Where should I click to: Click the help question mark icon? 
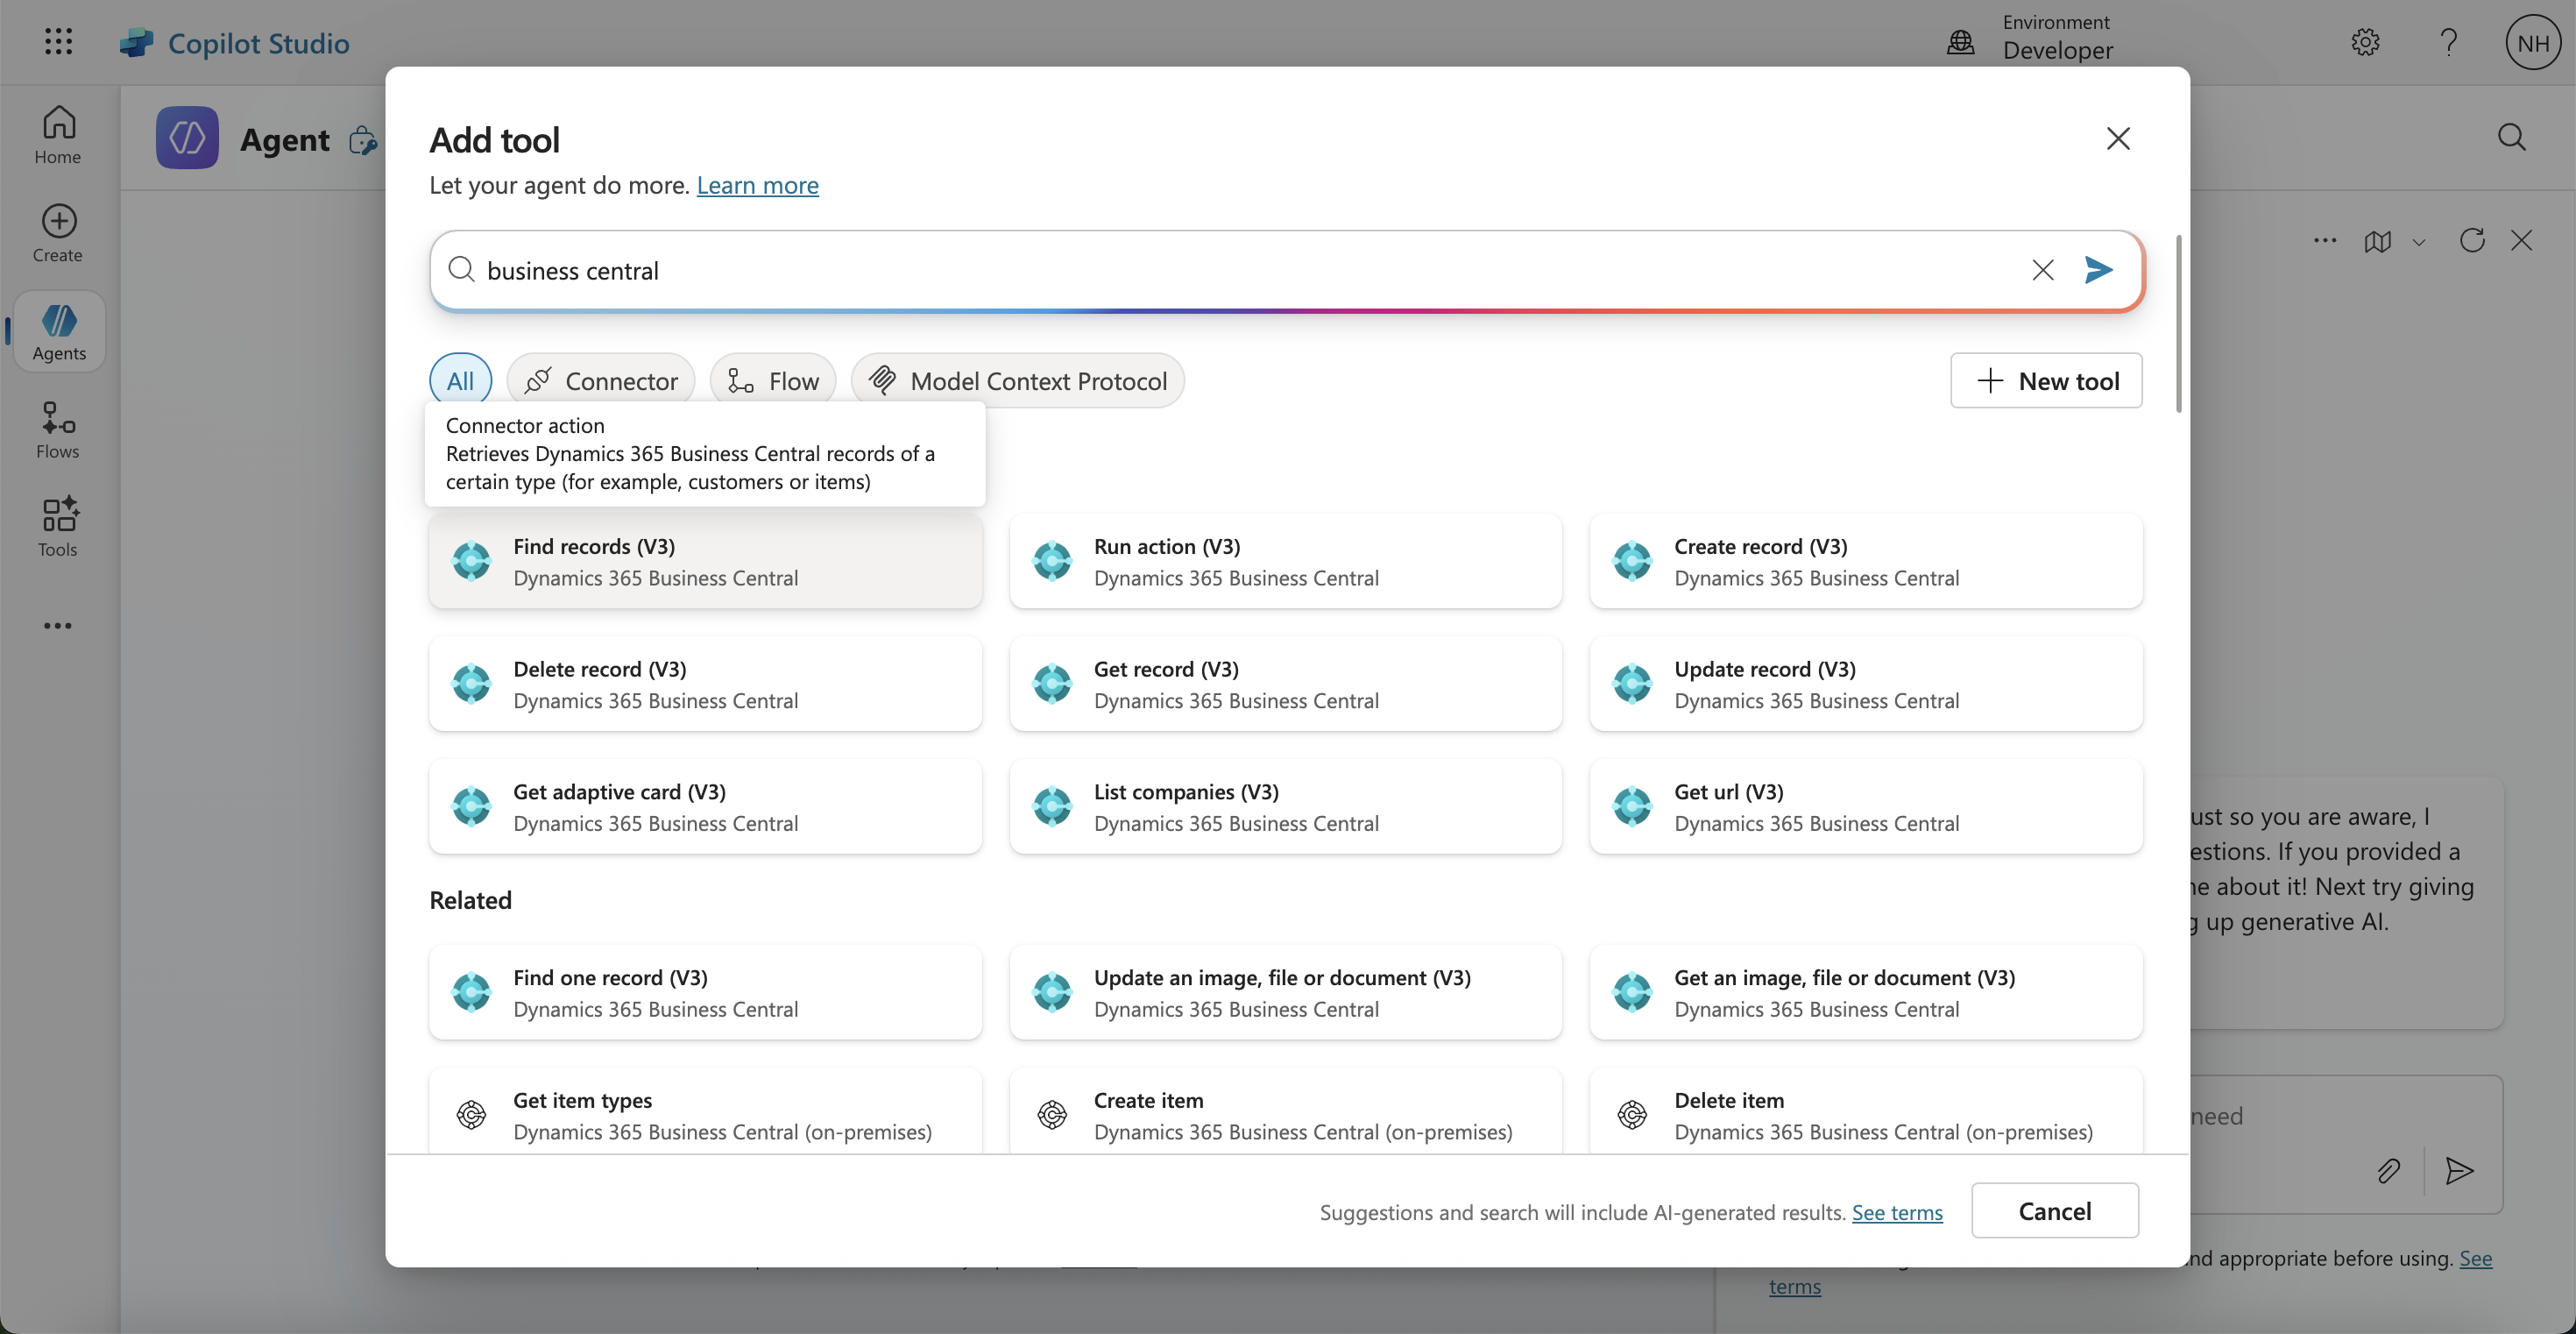(x=2448, y=42)
